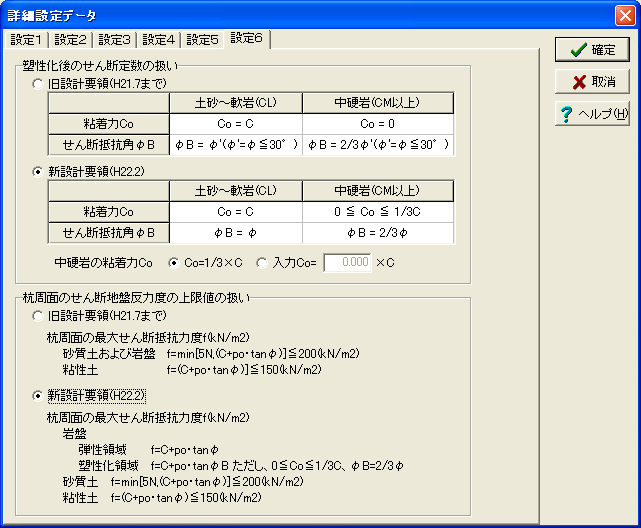
Task: Click the せん断抵抗角φB row header in the old table
Action: (109, 145)
